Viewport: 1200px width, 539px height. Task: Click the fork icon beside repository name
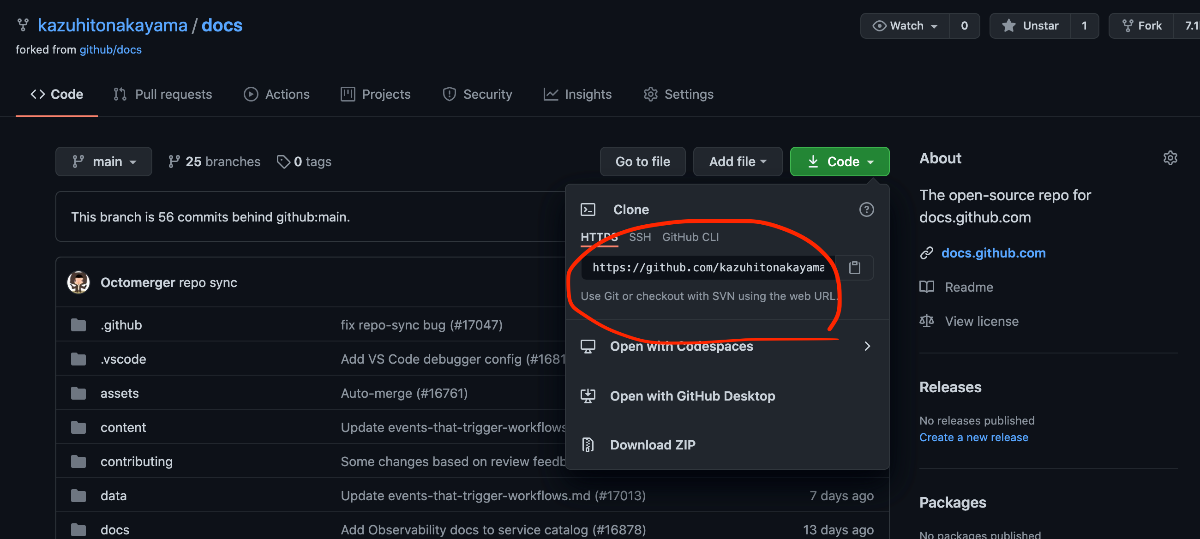coord(22,25)
